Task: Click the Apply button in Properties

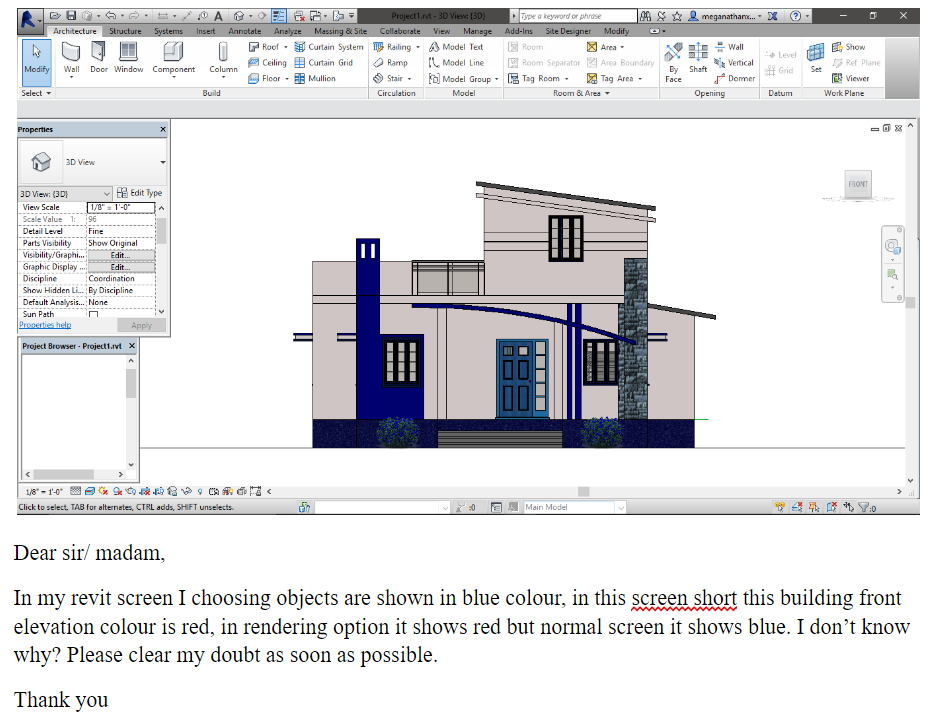Action: click(141, 326)
